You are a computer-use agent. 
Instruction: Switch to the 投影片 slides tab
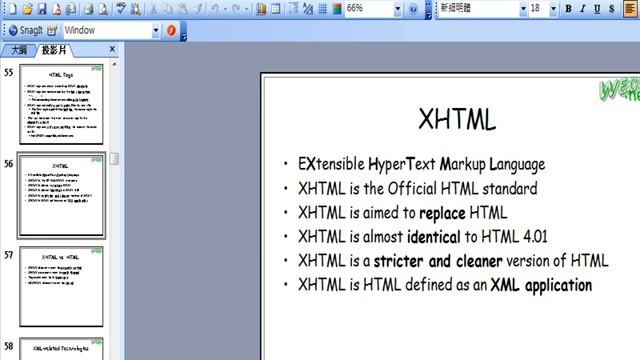[54, 50]
